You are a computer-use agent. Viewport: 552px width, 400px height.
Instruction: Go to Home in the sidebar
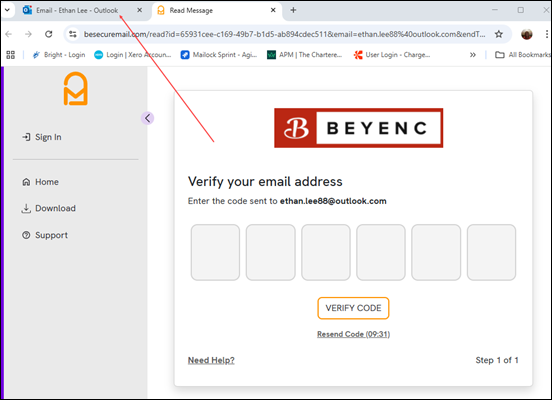coord(40,182)
